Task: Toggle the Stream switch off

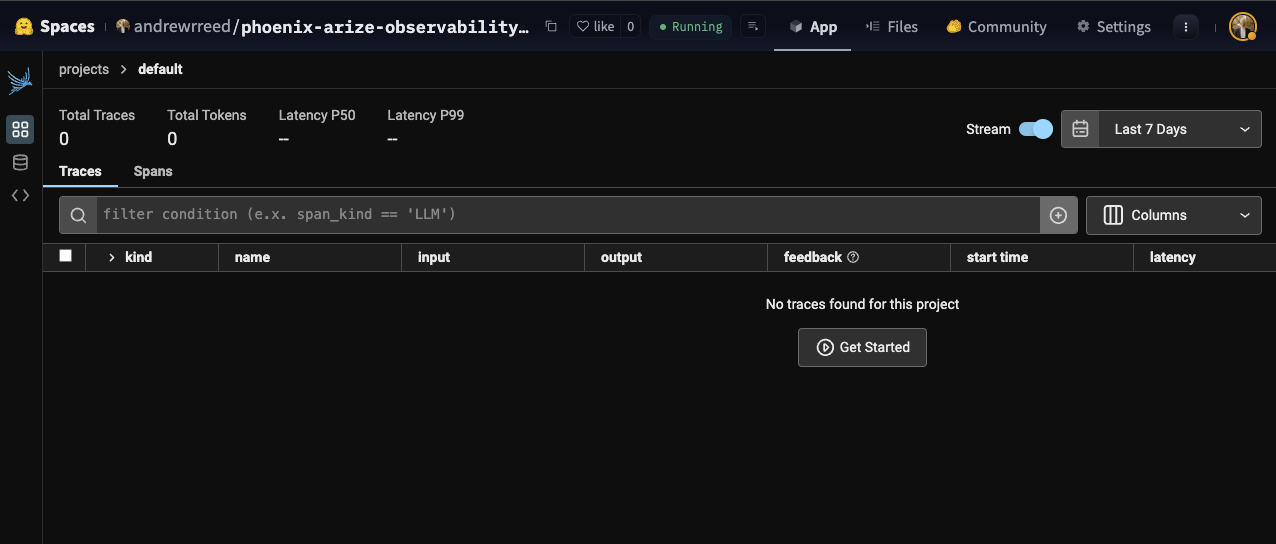Action: 1035,129
